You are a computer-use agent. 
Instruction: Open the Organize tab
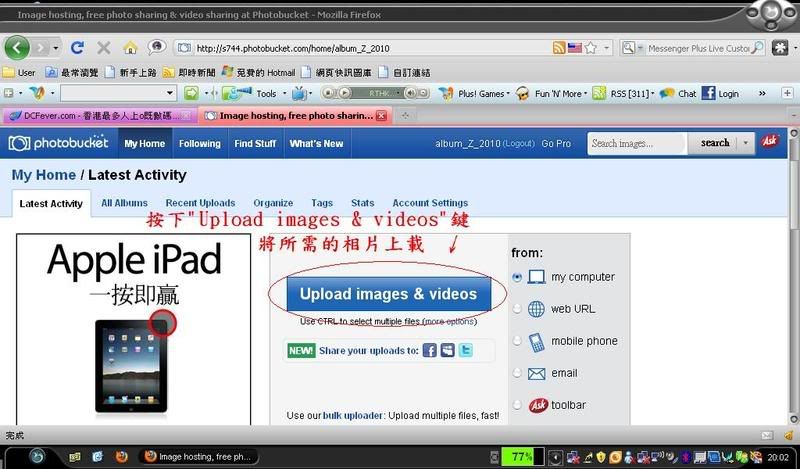pyautogui.click(x=273, y=203)
